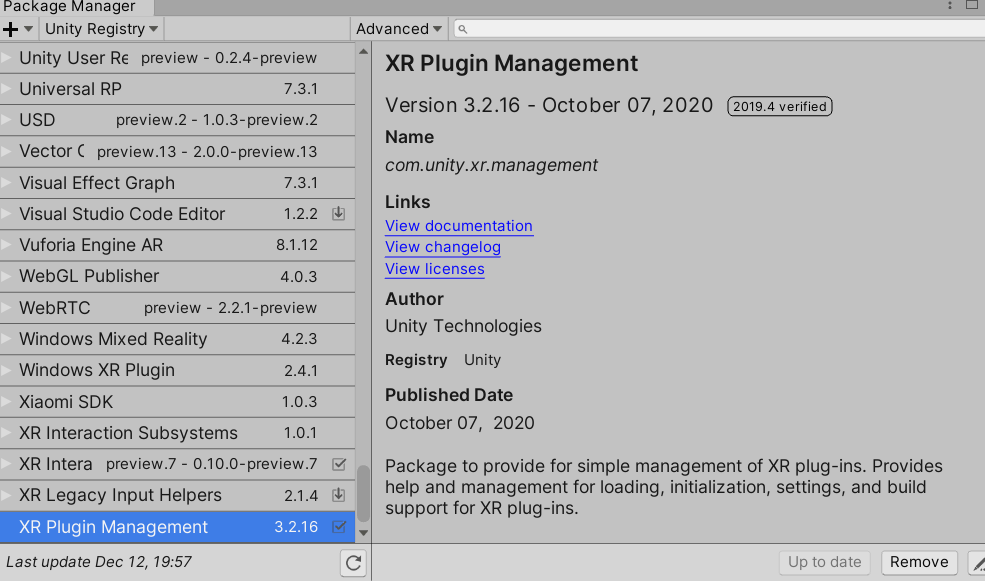Open the Unity Registry dropdown

(x=101, y=29)
